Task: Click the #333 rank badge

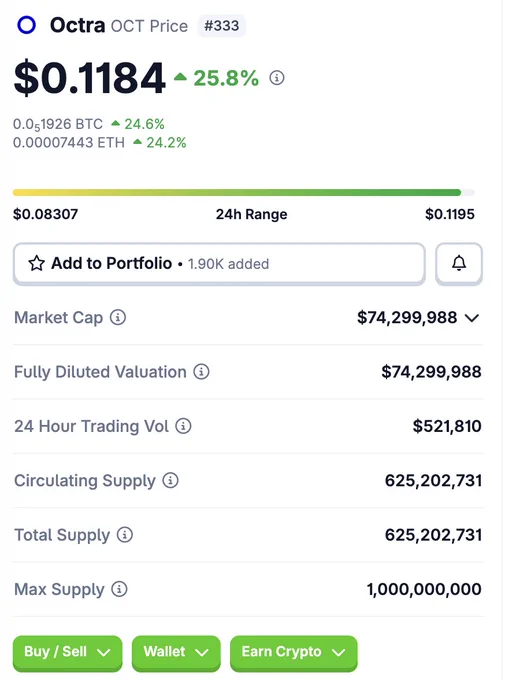Action: [221, 26]
